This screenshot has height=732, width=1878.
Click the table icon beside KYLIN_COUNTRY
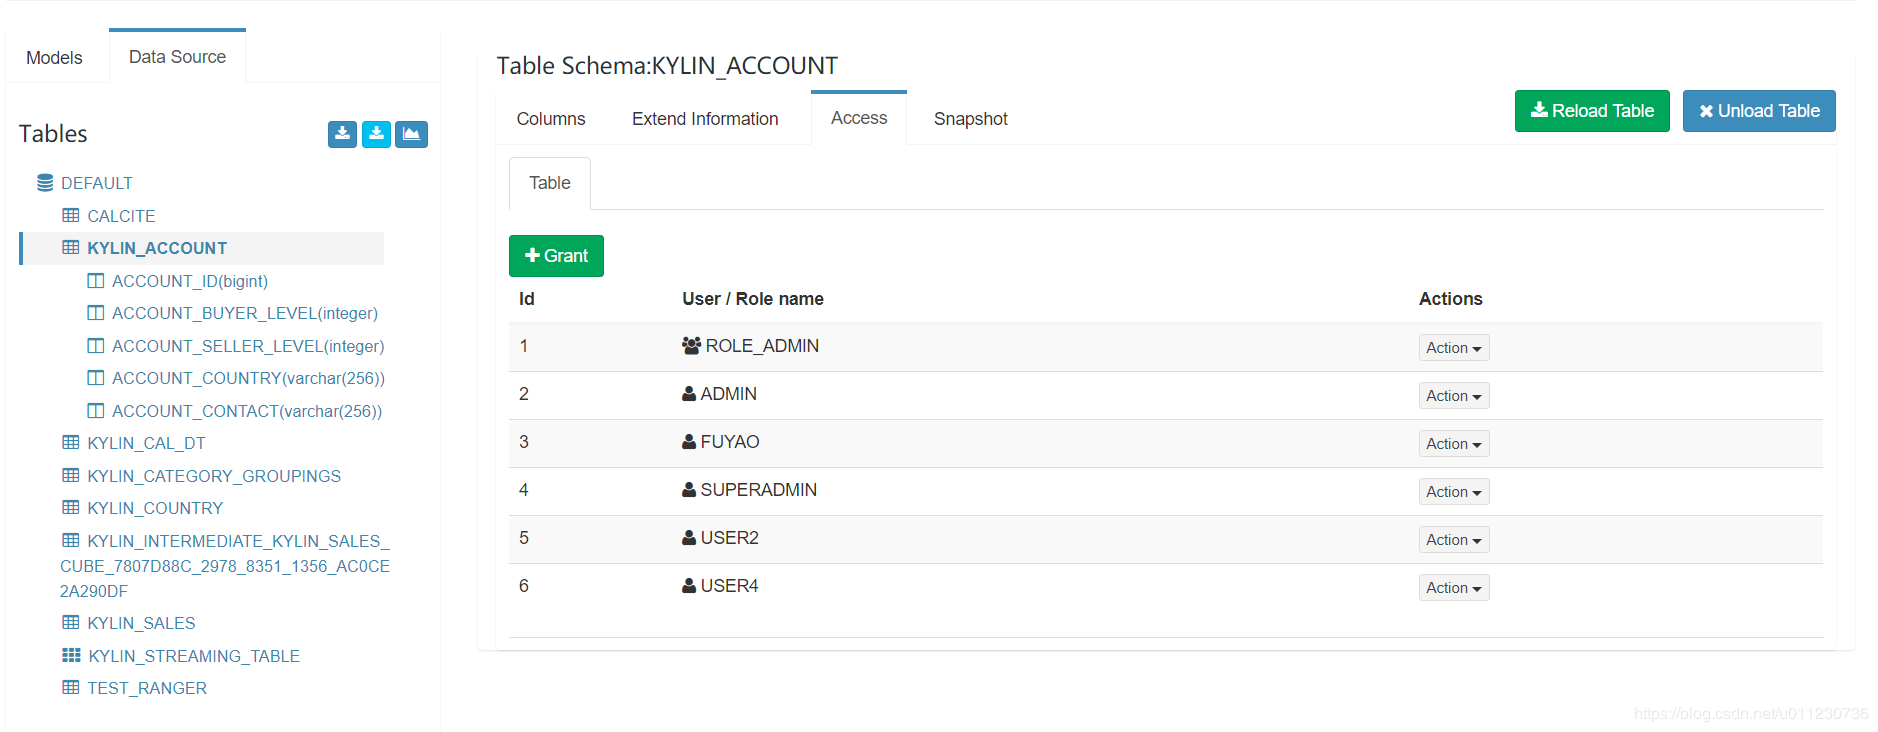pos(71,507)
